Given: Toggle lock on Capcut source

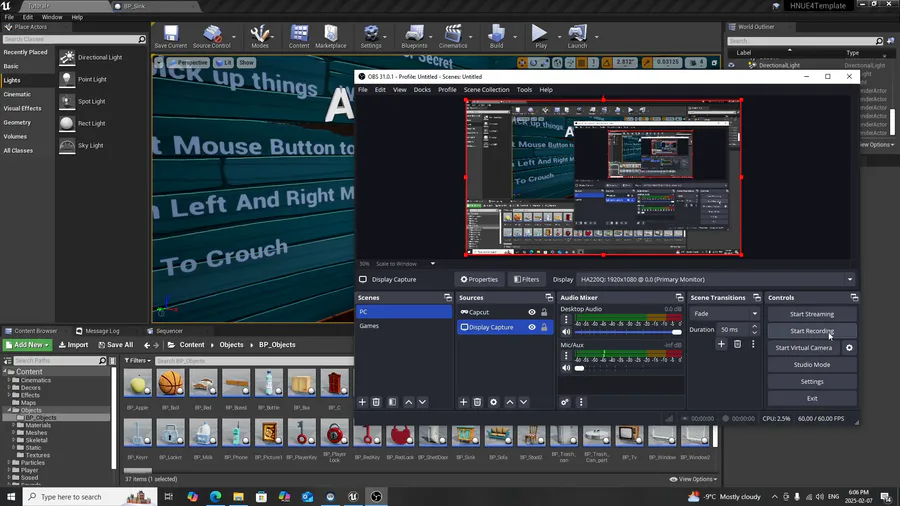Looking at the screenshot, I should click(544, 312).
